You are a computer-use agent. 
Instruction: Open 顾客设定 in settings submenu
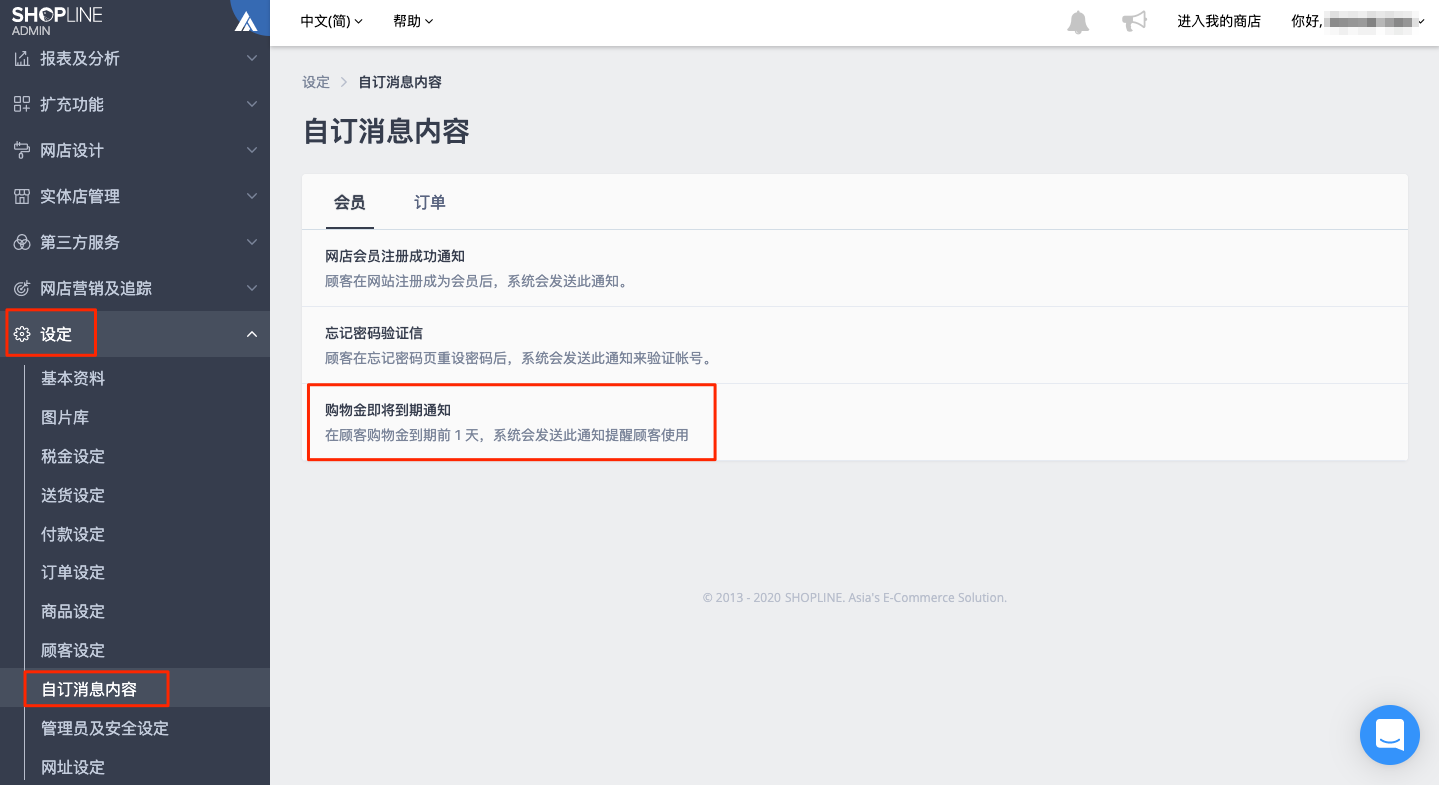pos(73,651)
